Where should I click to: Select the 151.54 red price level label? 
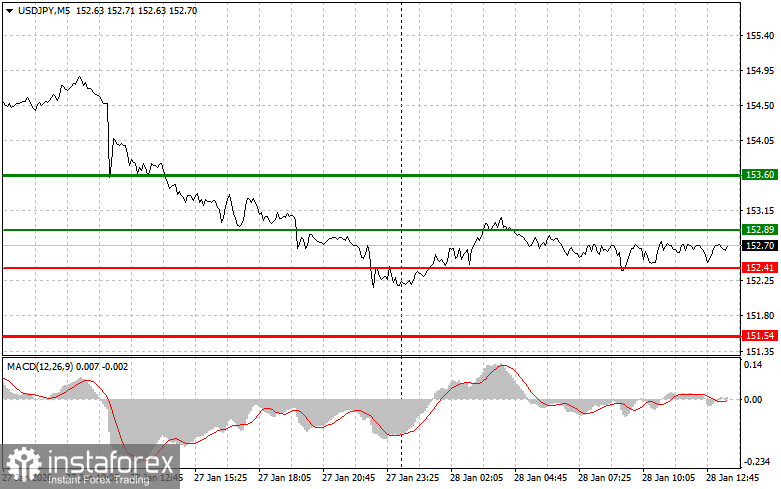click(760, 336)
